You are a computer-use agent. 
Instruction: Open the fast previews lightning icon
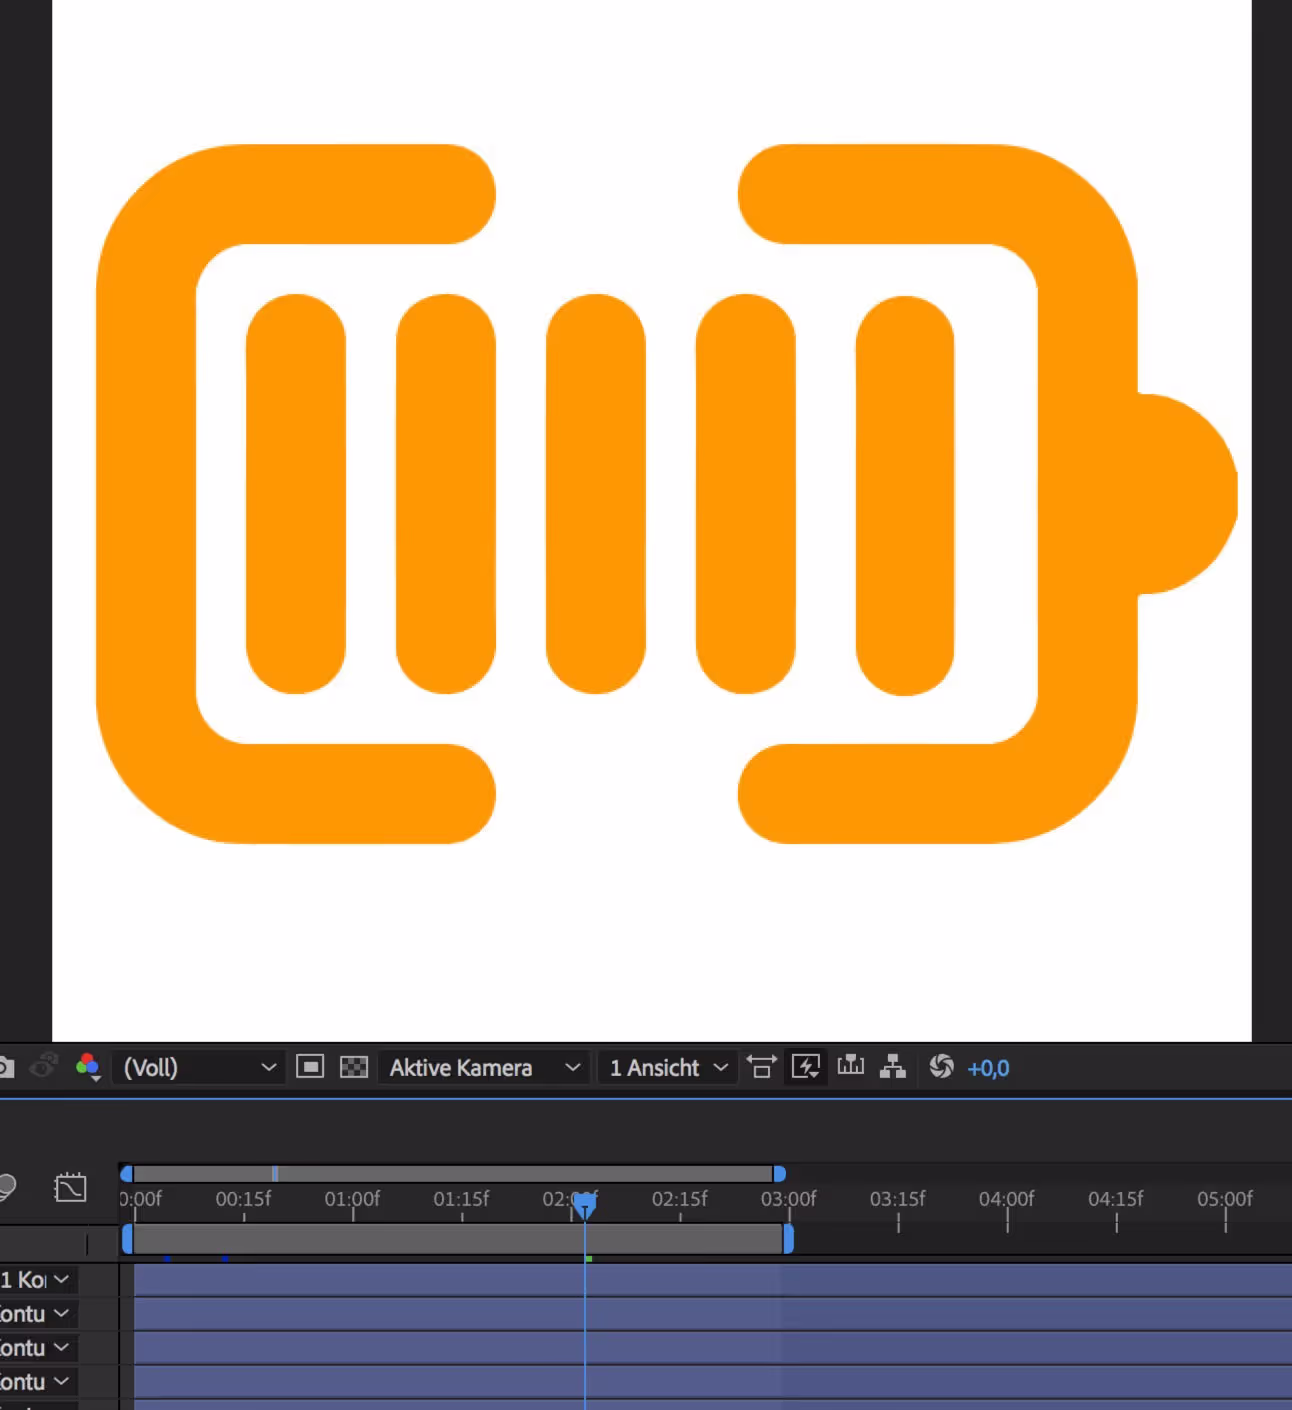pyautogui.click(x=806, y=1067)
